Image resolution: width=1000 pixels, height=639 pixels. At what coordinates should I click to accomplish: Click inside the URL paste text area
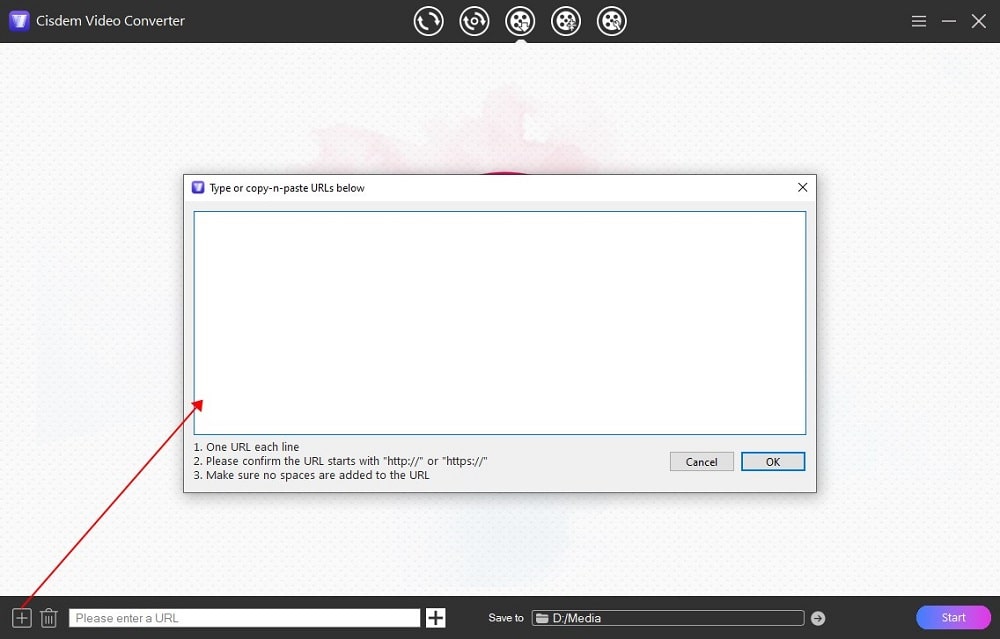[x=499, y=320]
